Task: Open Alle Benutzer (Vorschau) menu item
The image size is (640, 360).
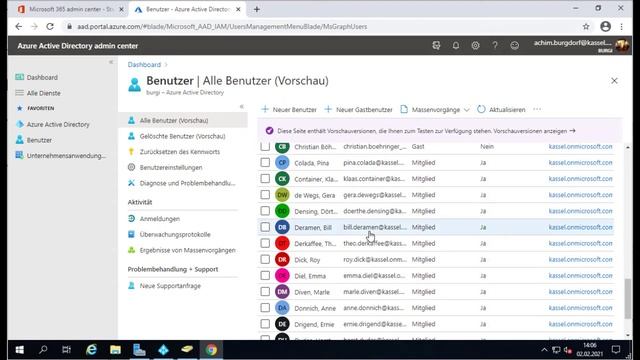Action: point(183,120)
